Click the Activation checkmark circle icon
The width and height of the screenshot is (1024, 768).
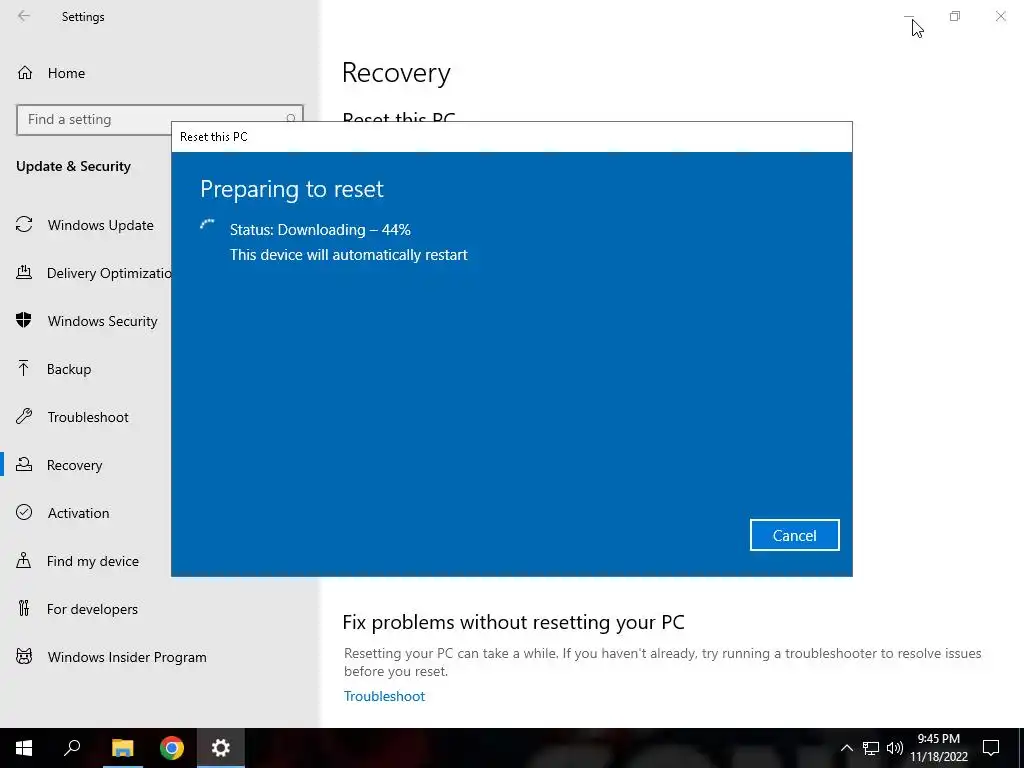click(x=24, y=512)
